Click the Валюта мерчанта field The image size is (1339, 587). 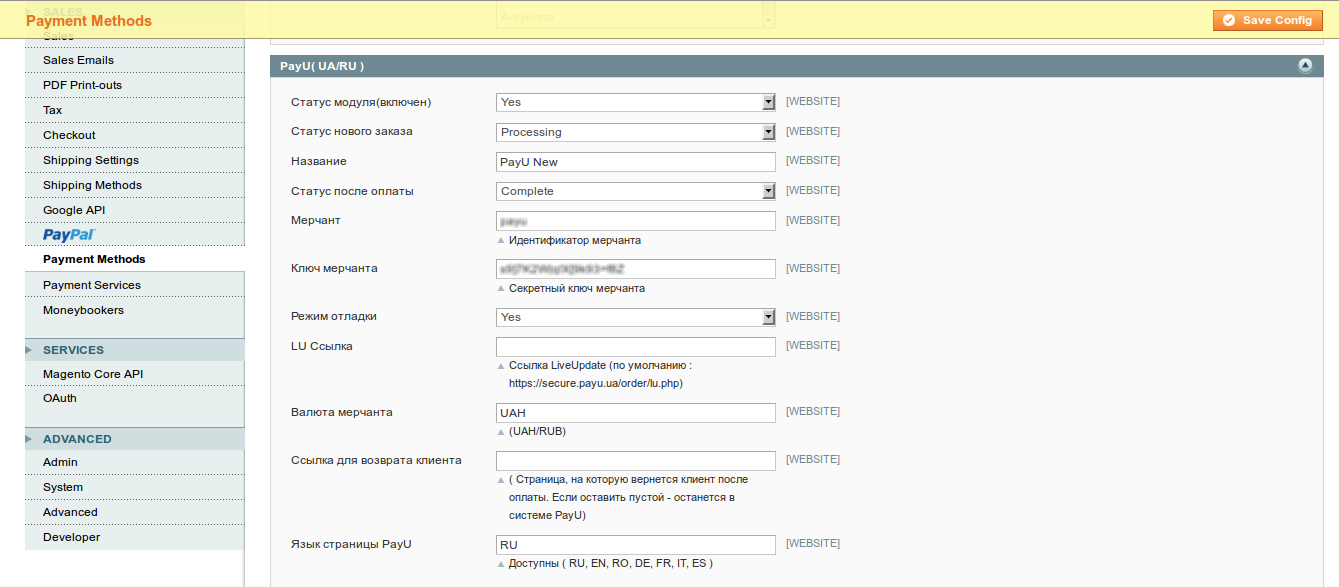point(636,413)
